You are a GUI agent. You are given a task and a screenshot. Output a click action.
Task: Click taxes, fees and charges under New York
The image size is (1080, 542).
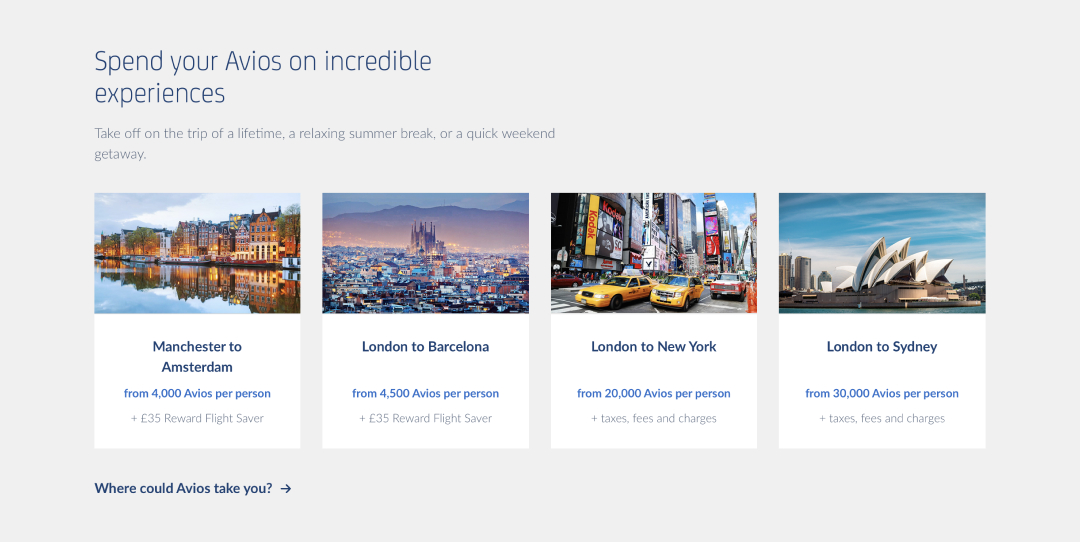(653, 419)
